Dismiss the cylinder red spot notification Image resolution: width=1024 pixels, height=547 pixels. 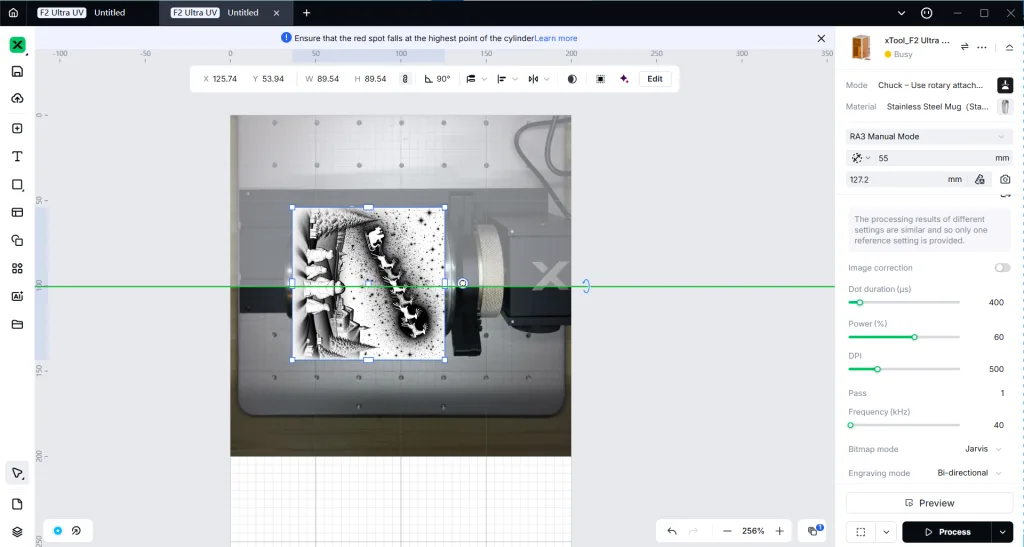pyautogui.click(x=822, y=39)
